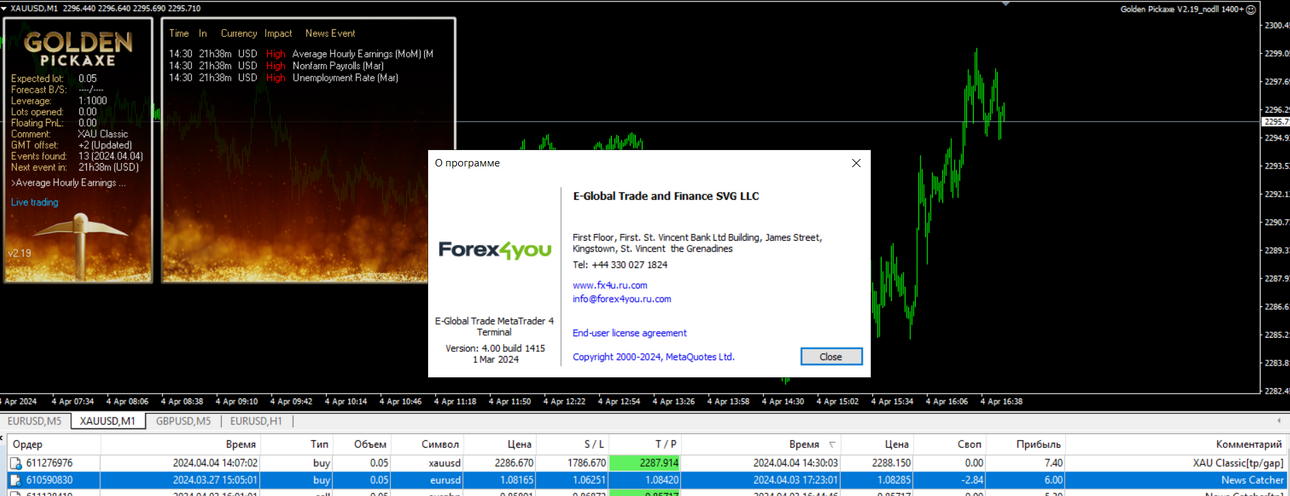Viewport: 1290px width, 496px height.
Task: Click the current price label 2295.7 on axis
Action: pos(1276,122)
